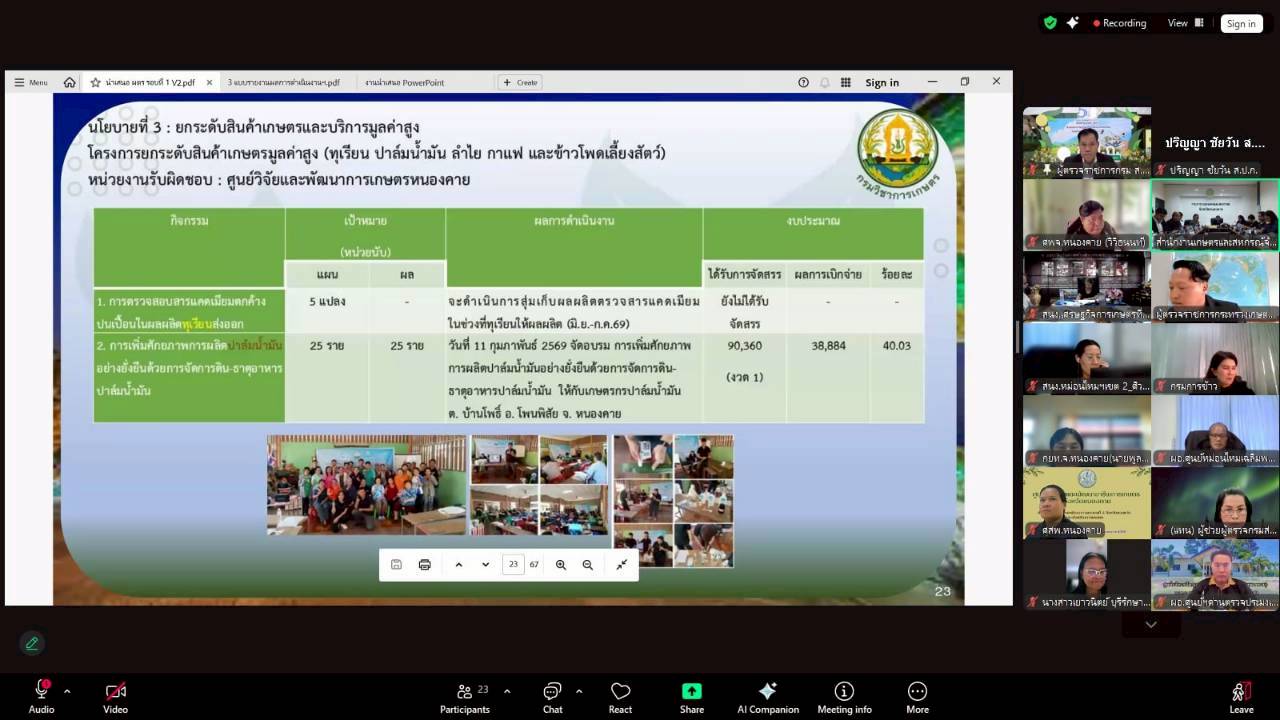Click the Create button
This screenshot has height=720, width=1280.
[x=520, y=83]
